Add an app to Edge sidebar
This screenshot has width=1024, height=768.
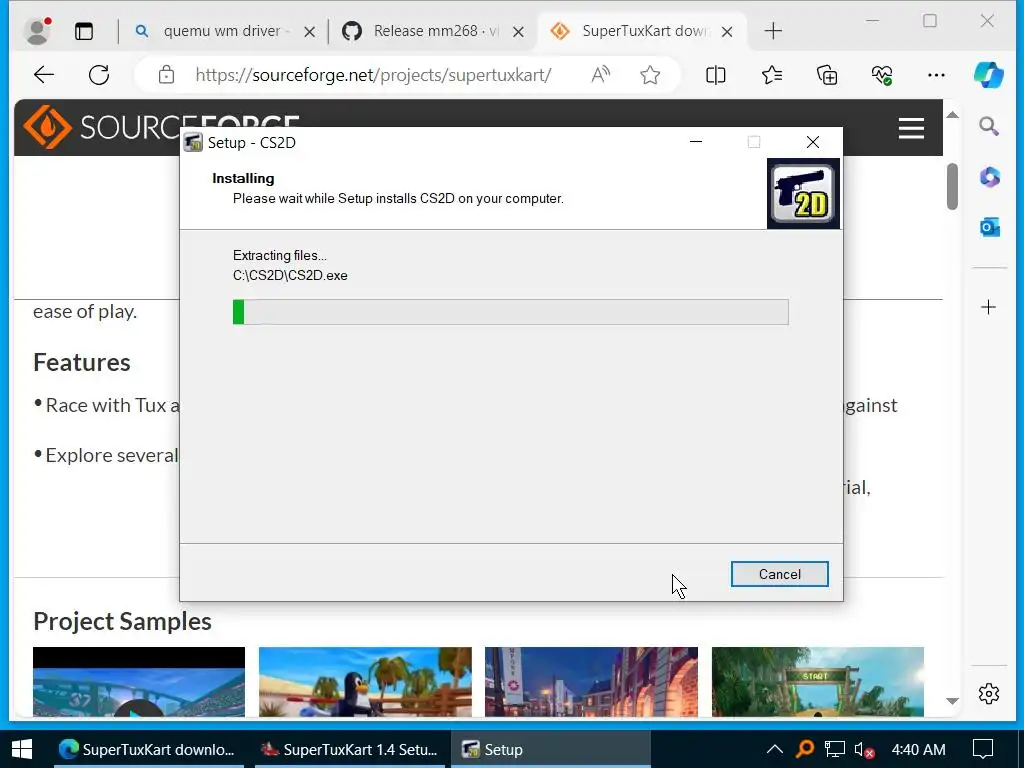(989, 307)
